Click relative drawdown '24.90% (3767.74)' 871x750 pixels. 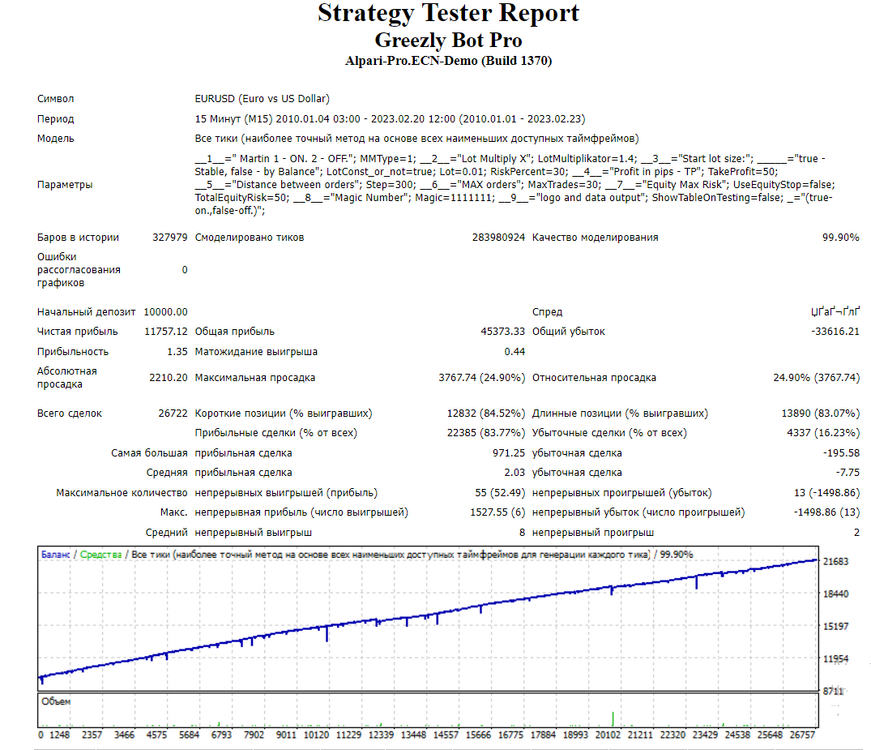[x=816, y=377]
